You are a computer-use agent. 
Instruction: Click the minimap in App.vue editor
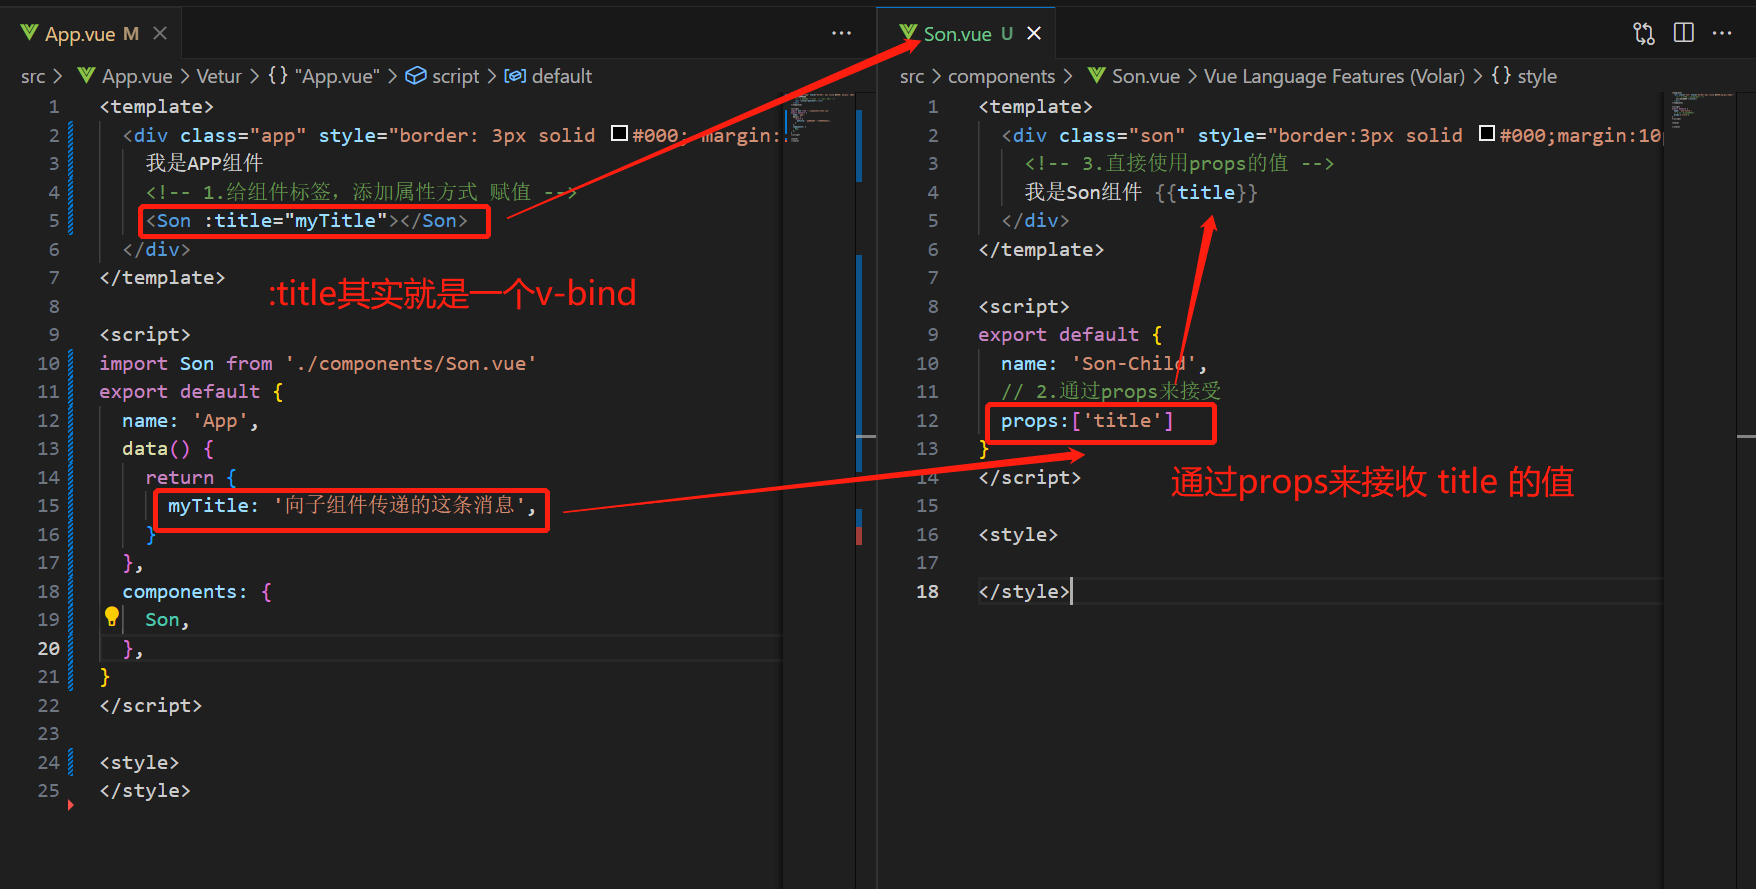coord(817,118)
